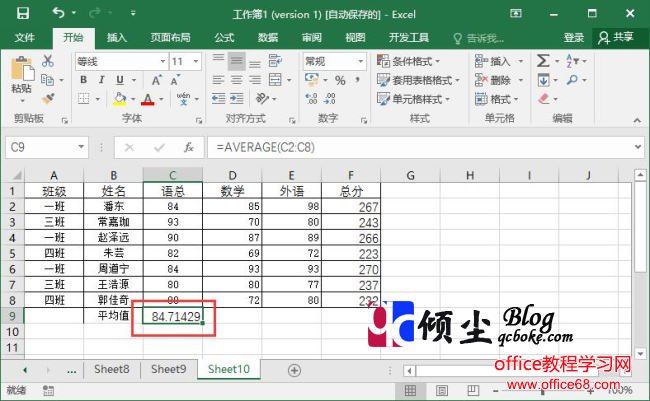
Task: Click the AutoSum sigma icon
Action: [543, 61]
